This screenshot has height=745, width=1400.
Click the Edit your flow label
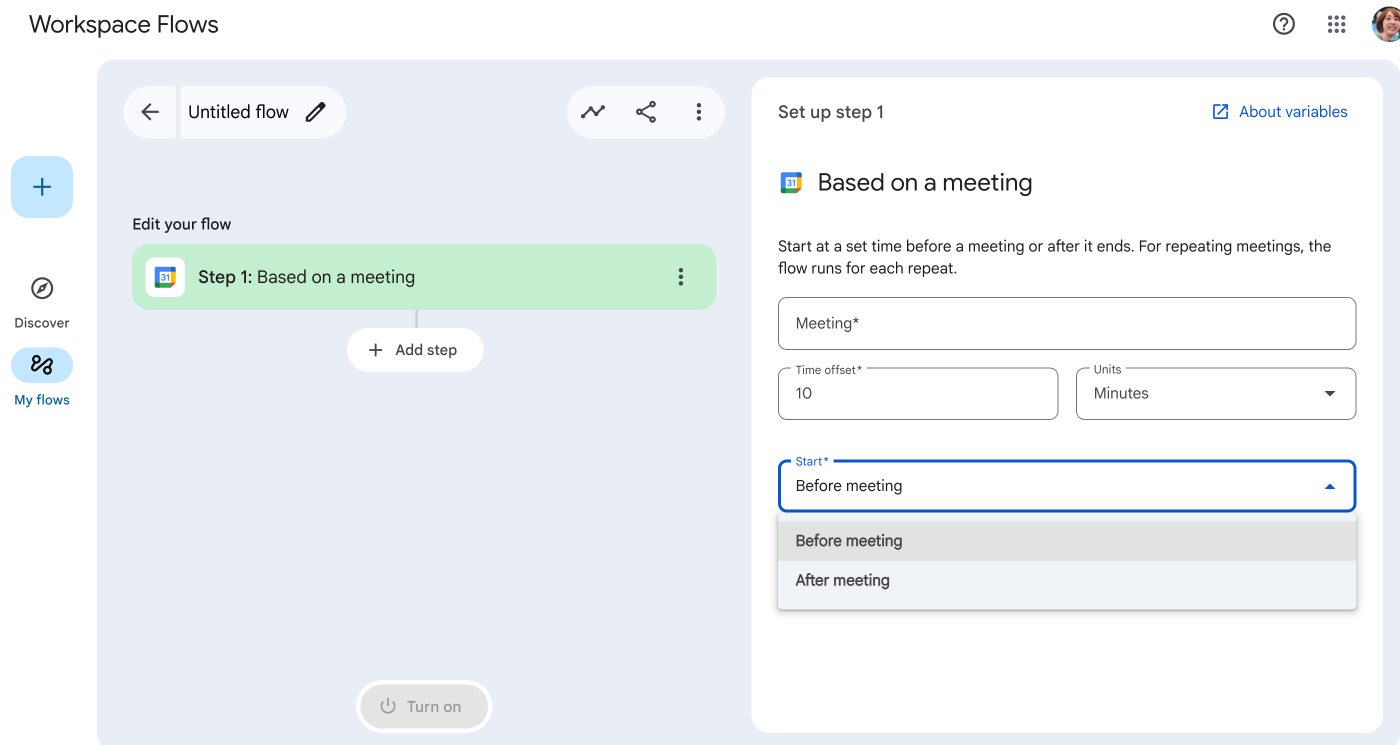182,224
